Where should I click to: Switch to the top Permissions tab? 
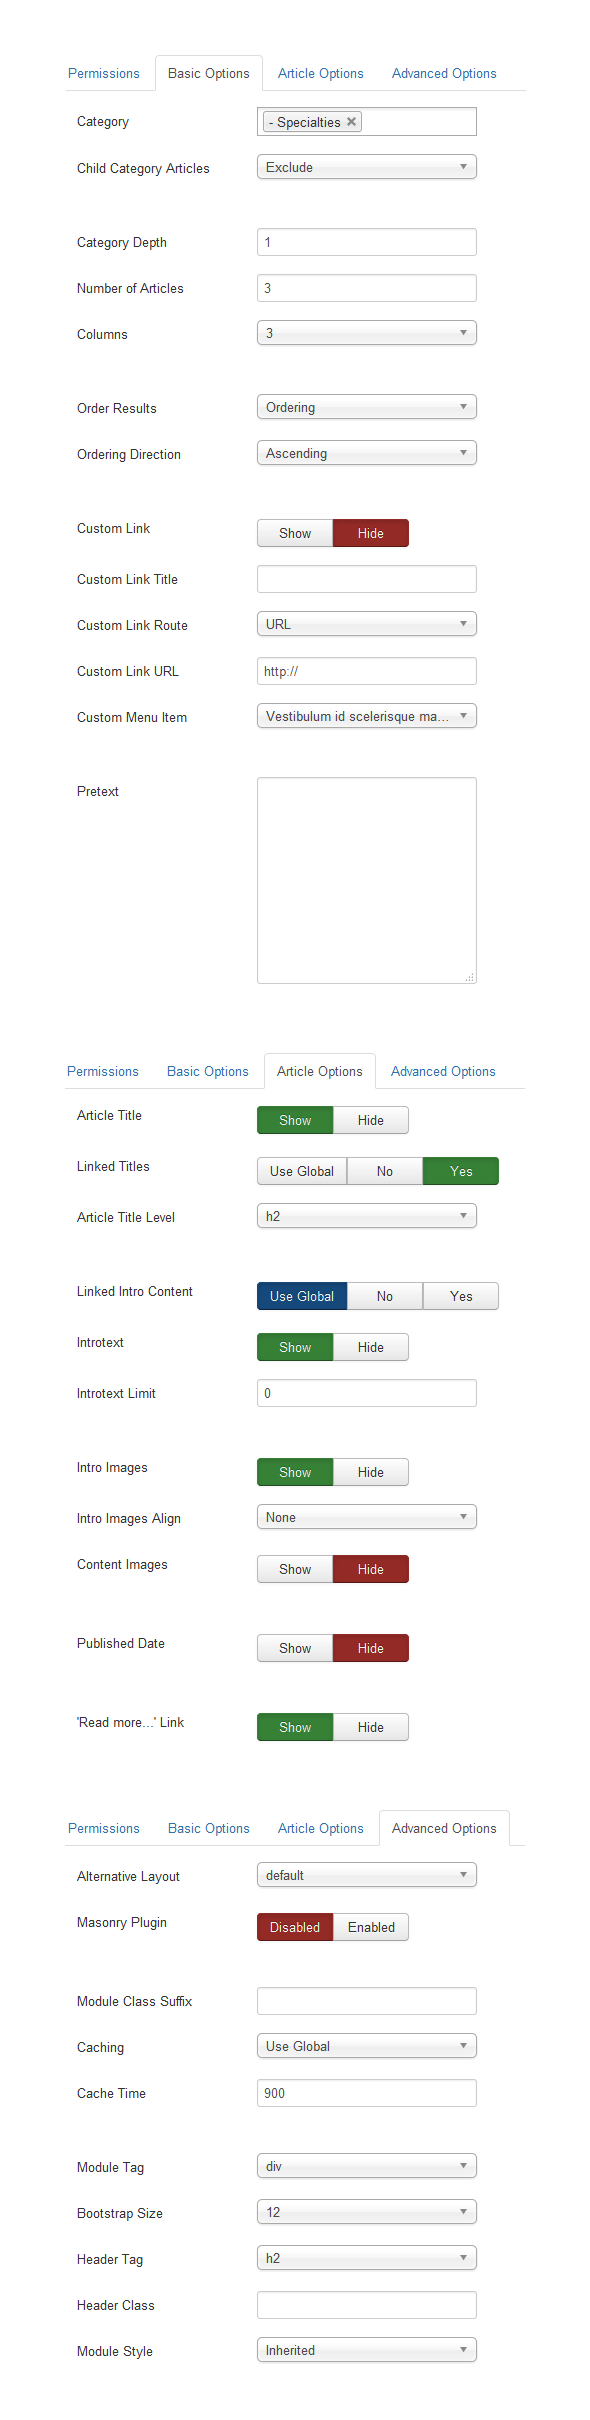104,73
